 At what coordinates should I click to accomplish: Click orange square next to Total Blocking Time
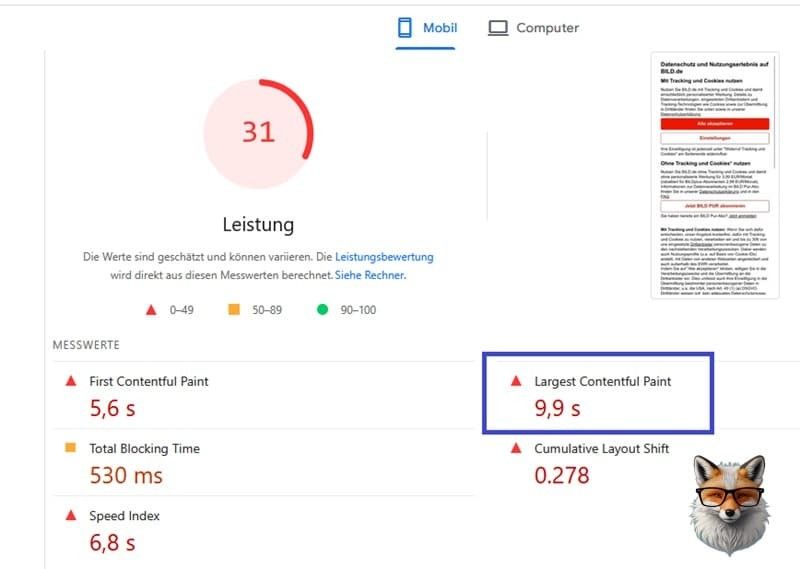click(70, 448)
